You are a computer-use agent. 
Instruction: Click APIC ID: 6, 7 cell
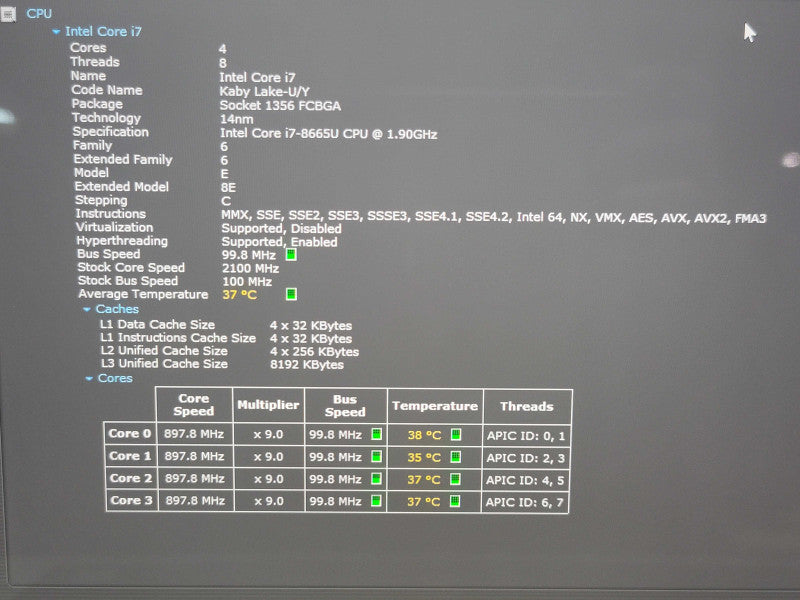[x=524, y=502]
